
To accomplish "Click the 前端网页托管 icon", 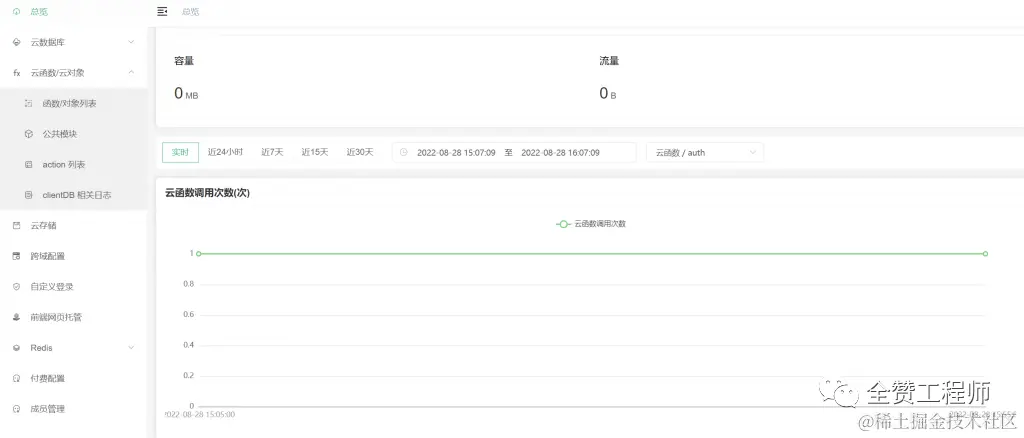I will tap(16, 317).
